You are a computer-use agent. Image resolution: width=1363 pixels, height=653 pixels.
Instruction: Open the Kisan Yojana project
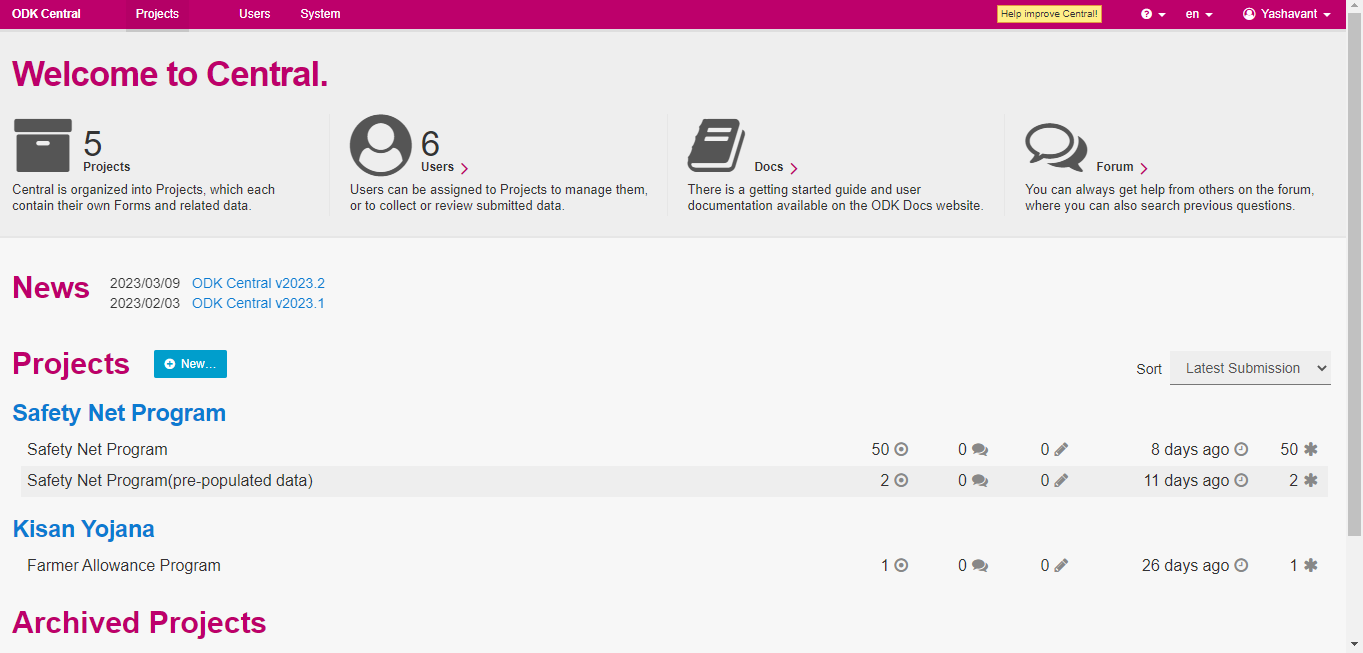[83, 529]
